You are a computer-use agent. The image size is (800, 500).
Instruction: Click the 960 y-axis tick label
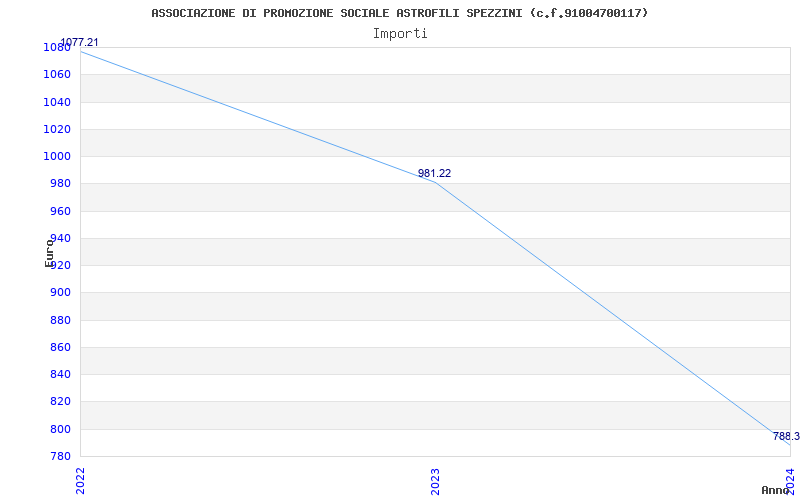tap(60, 211)
